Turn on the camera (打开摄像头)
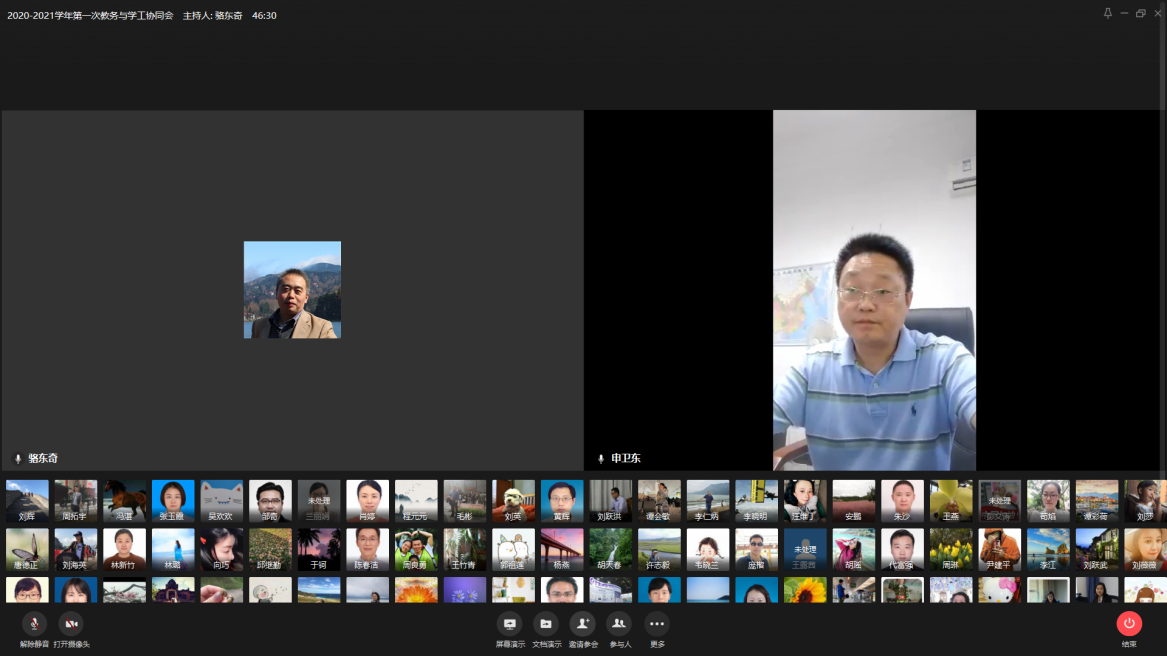Viewport: 1167px width, 656px height. pos(71,624)
